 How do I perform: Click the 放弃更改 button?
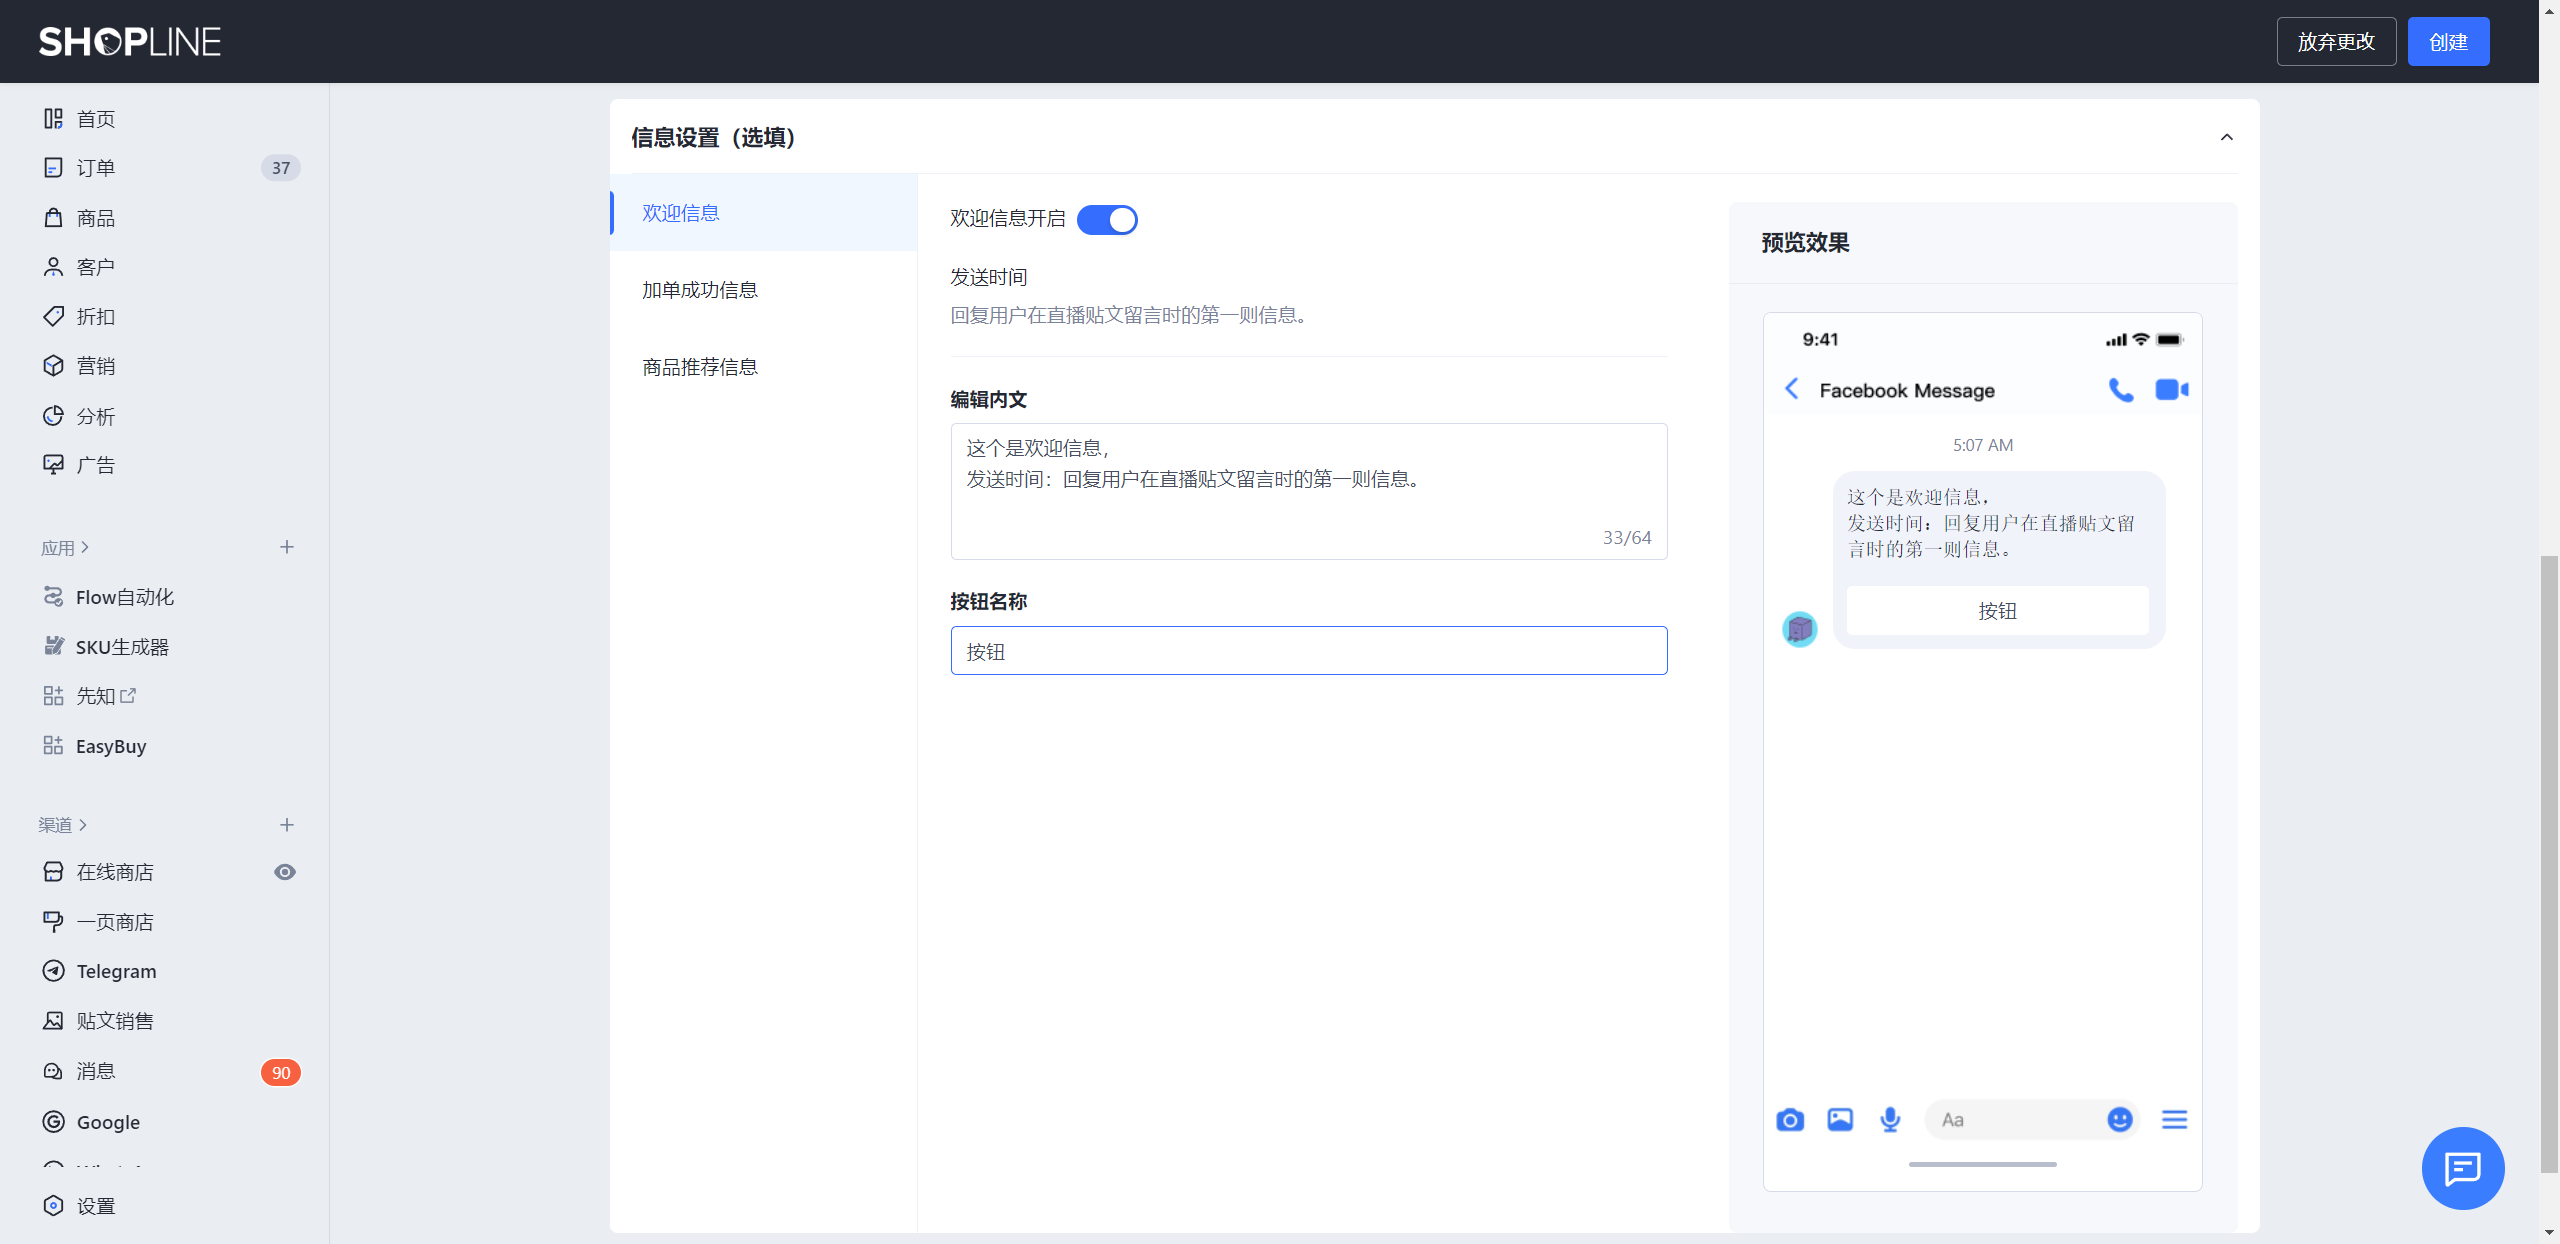point(2336,42)
